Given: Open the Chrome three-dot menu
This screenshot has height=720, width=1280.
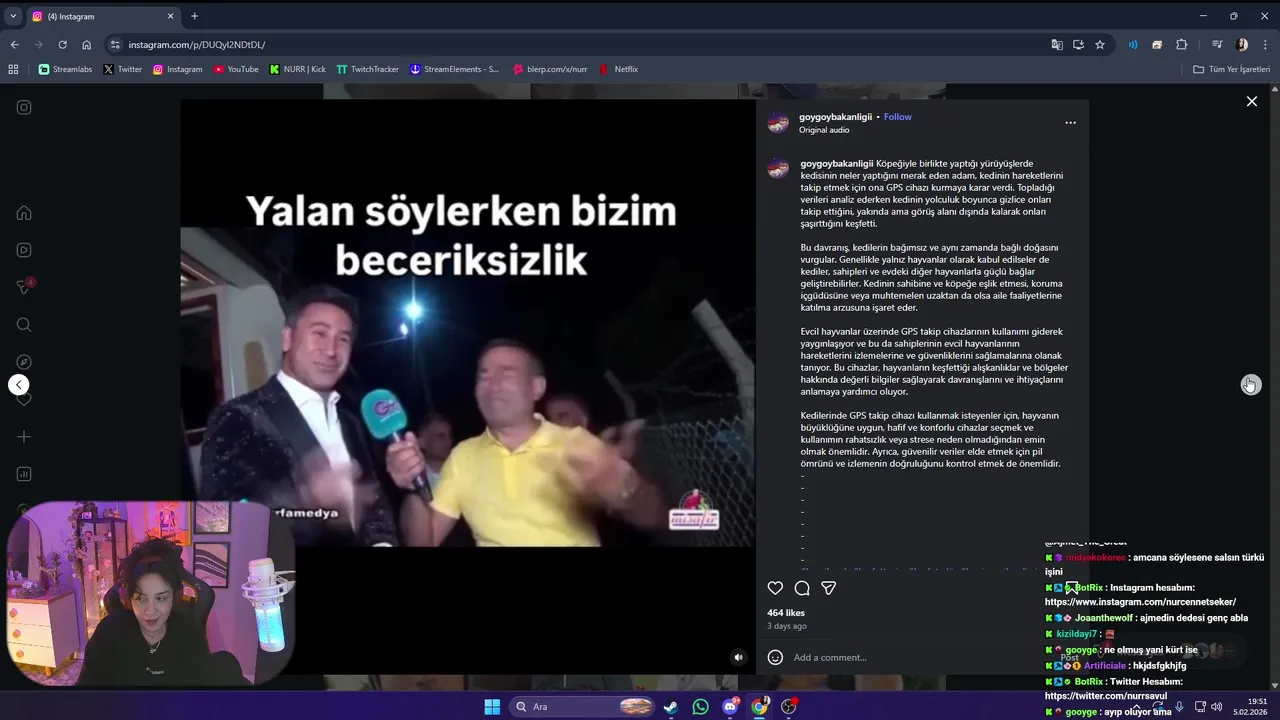Looking at the screenshot, I should pos(1266,44).
